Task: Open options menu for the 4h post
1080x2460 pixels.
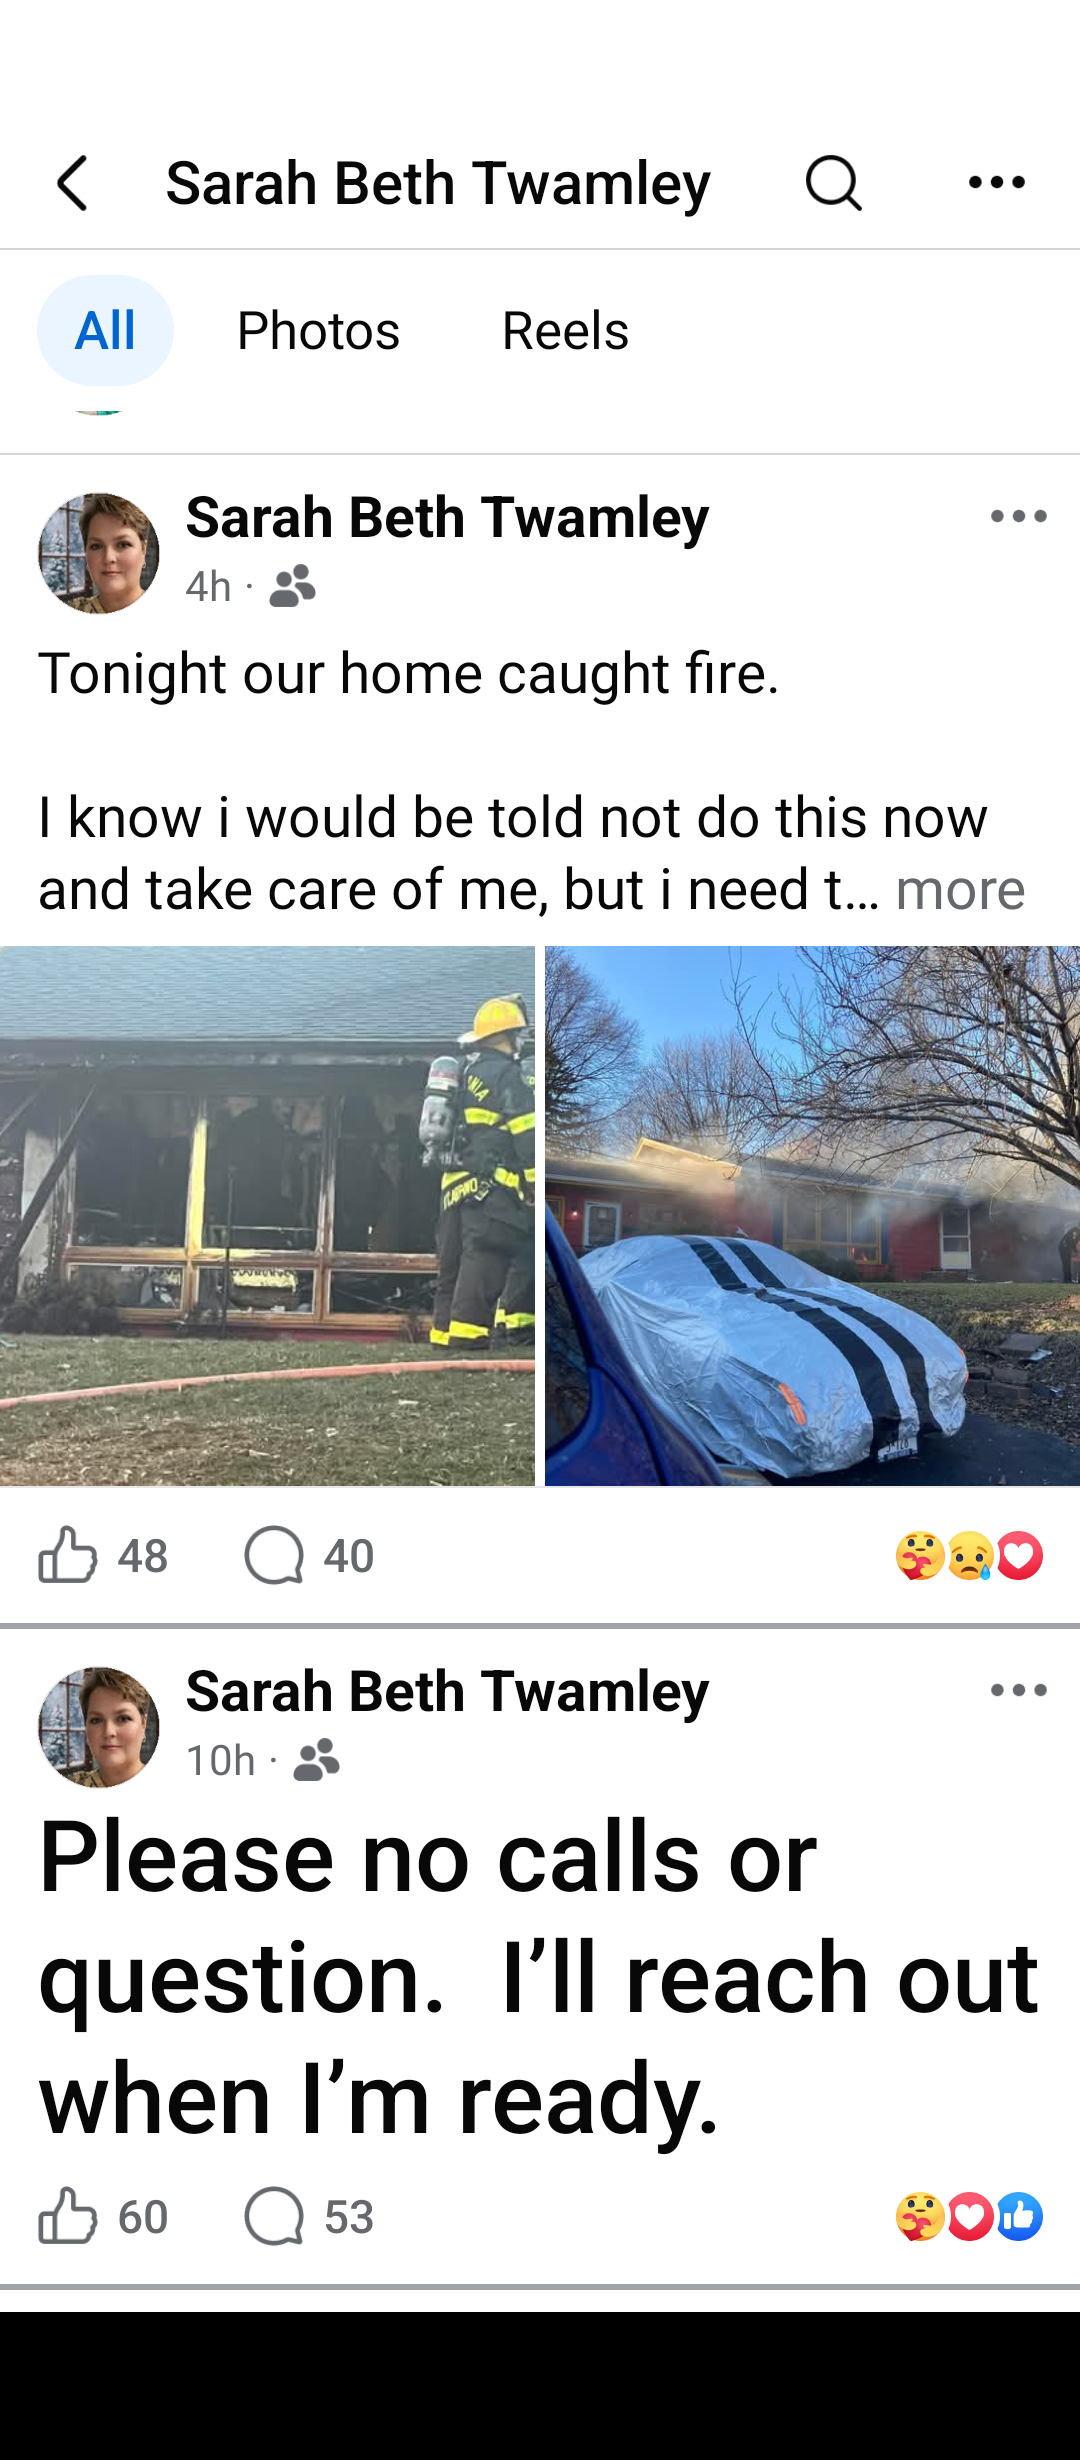Action: pos(1018,516)
